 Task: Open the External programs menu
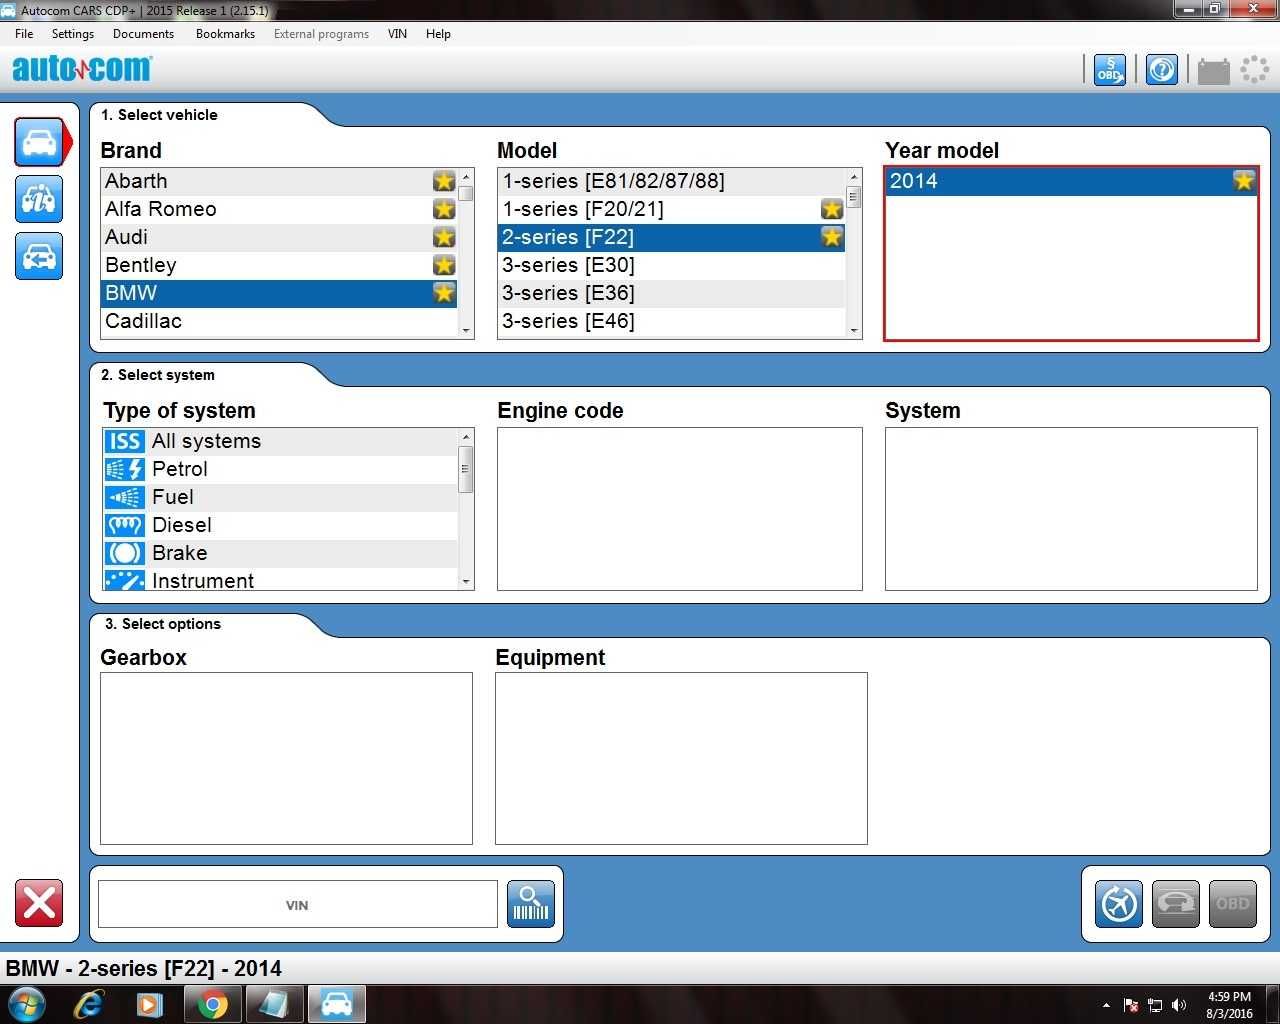pyautogui.click(x=321, y=34)
